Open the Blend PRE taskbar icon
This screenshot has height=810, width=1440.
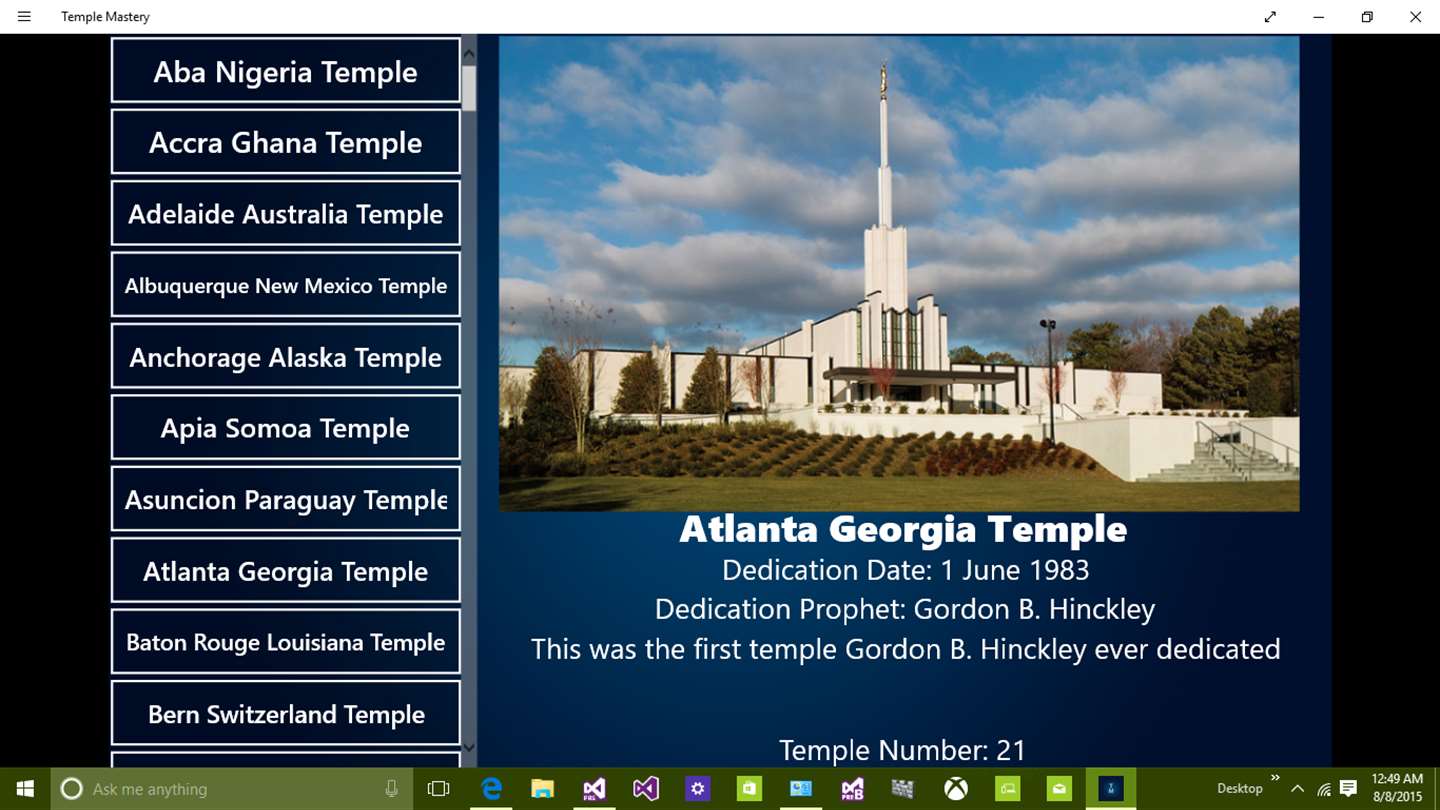tap(852, 789)
